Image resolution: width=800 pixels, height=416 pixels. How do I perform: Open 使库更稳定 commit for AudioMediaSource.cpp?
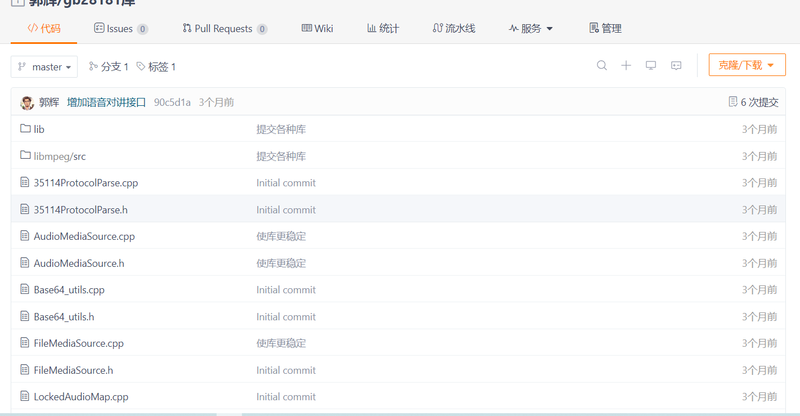[x=281, y=236]
